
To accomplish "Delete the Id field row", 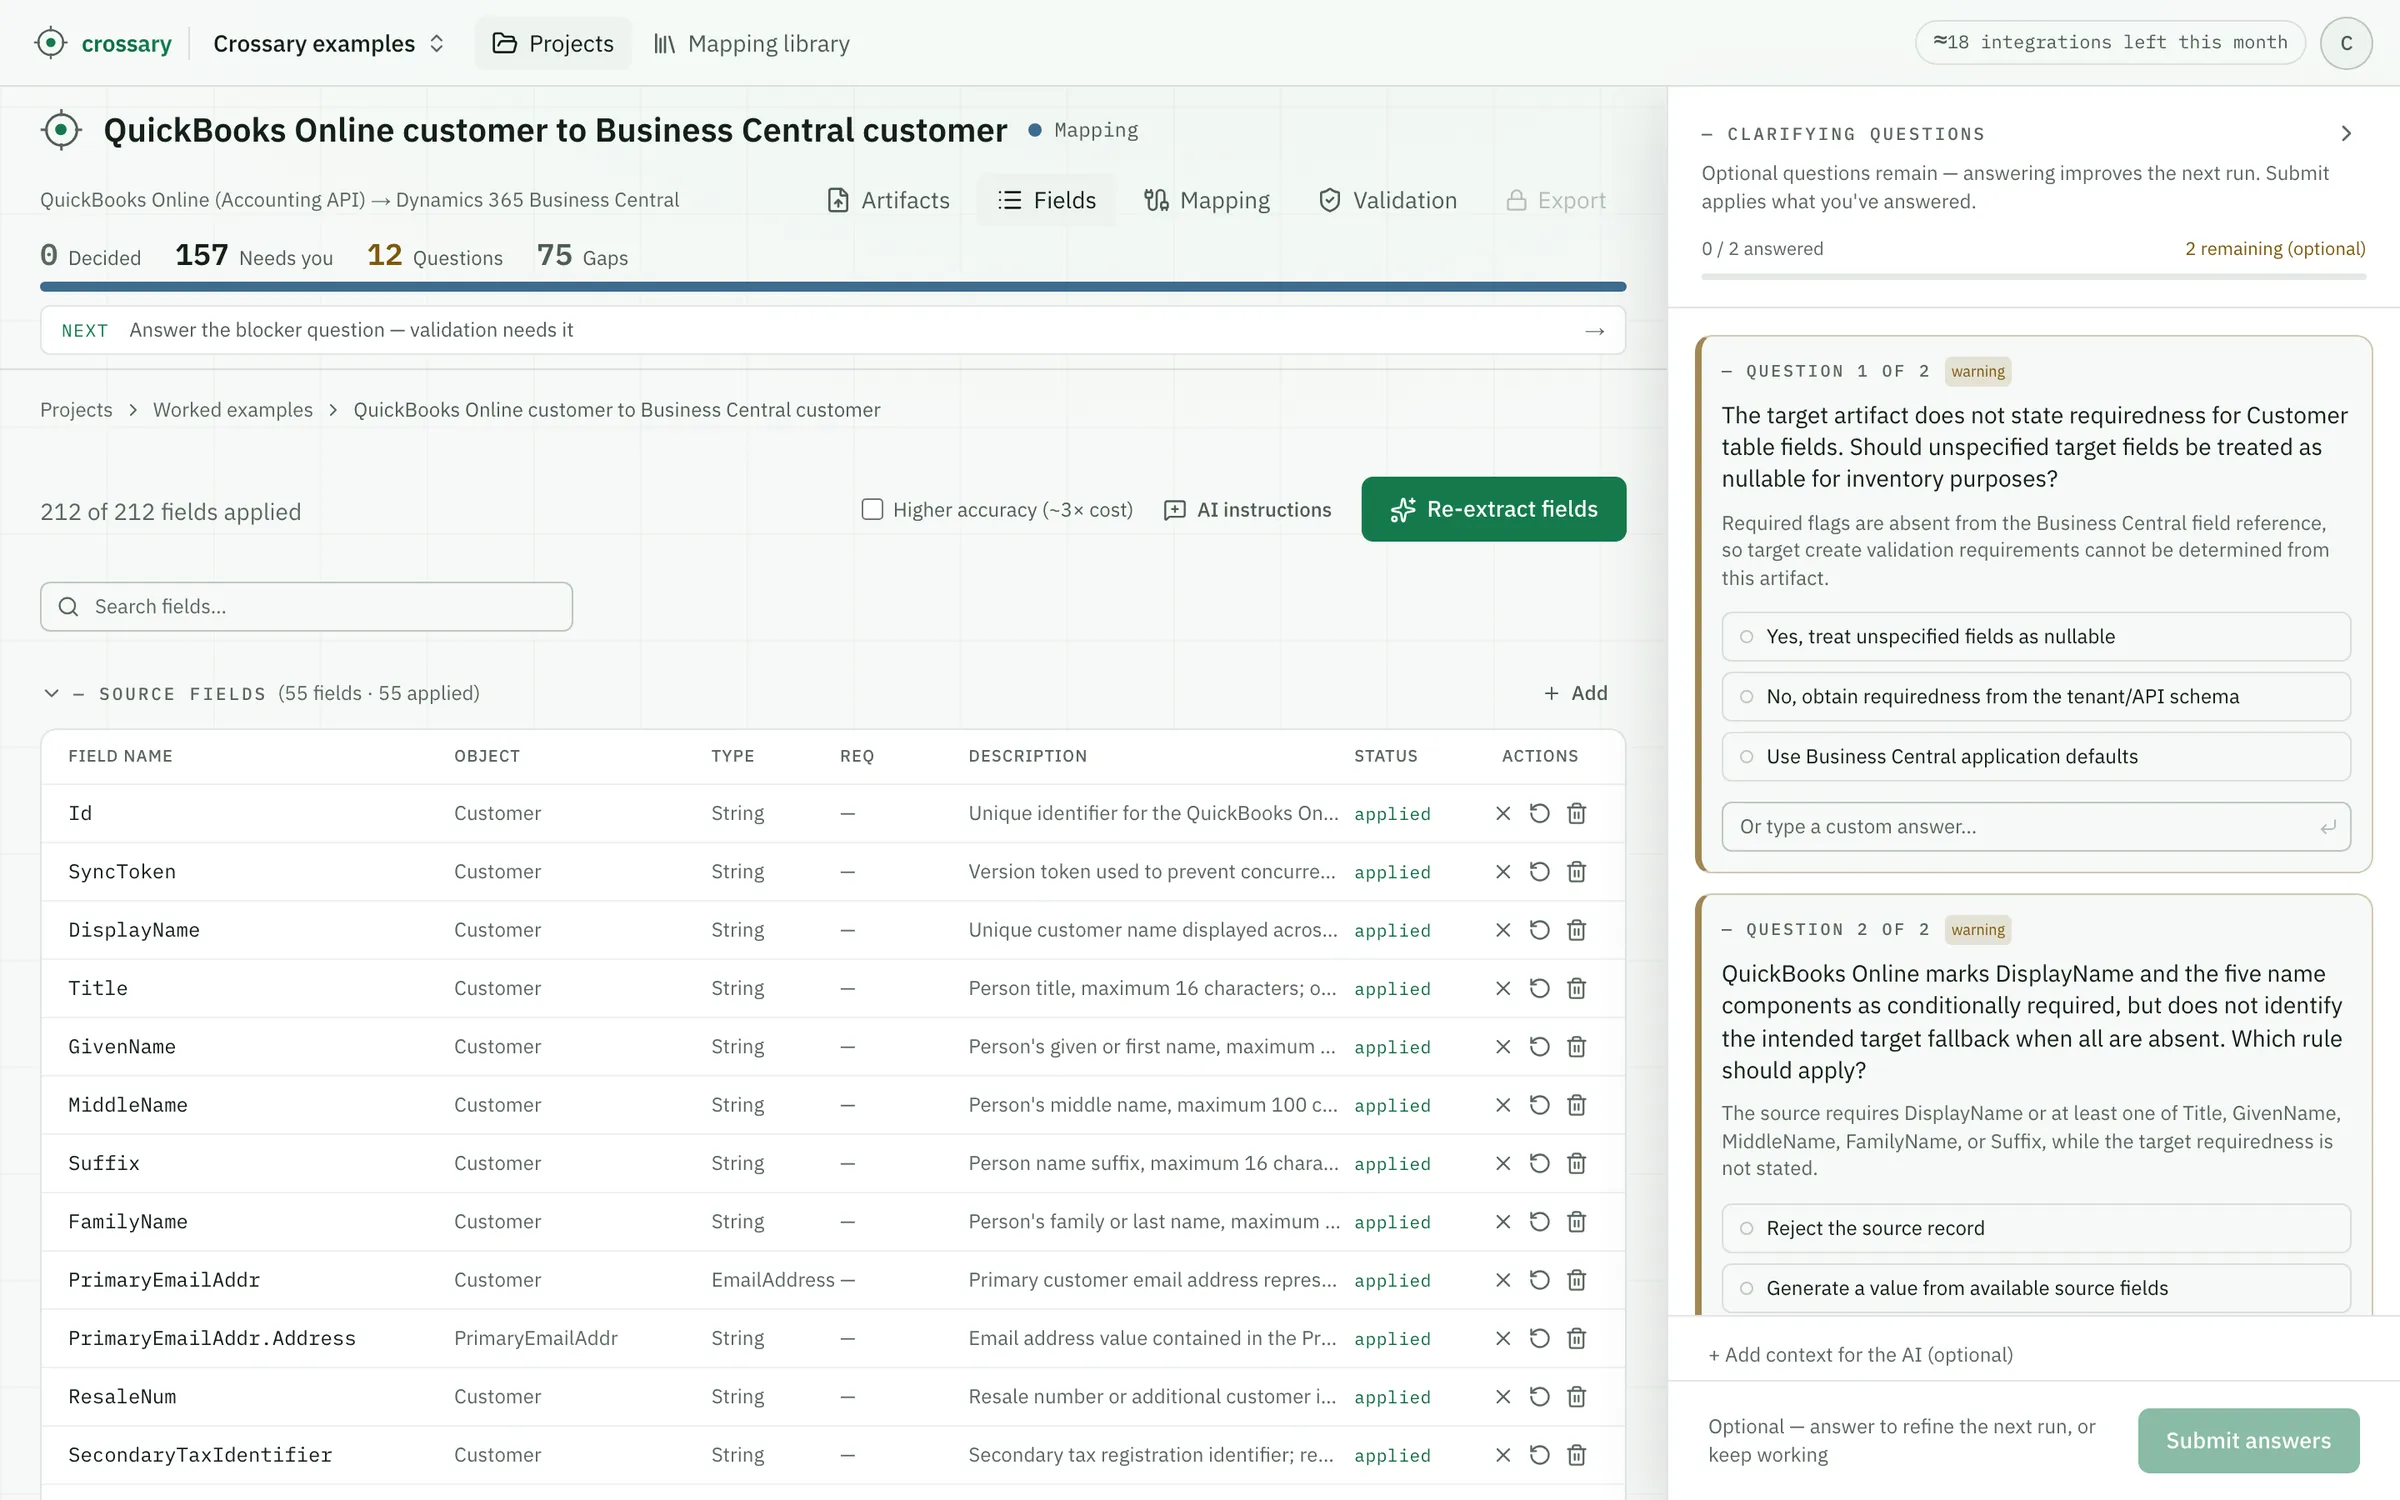I will (x=1577, y=813).
